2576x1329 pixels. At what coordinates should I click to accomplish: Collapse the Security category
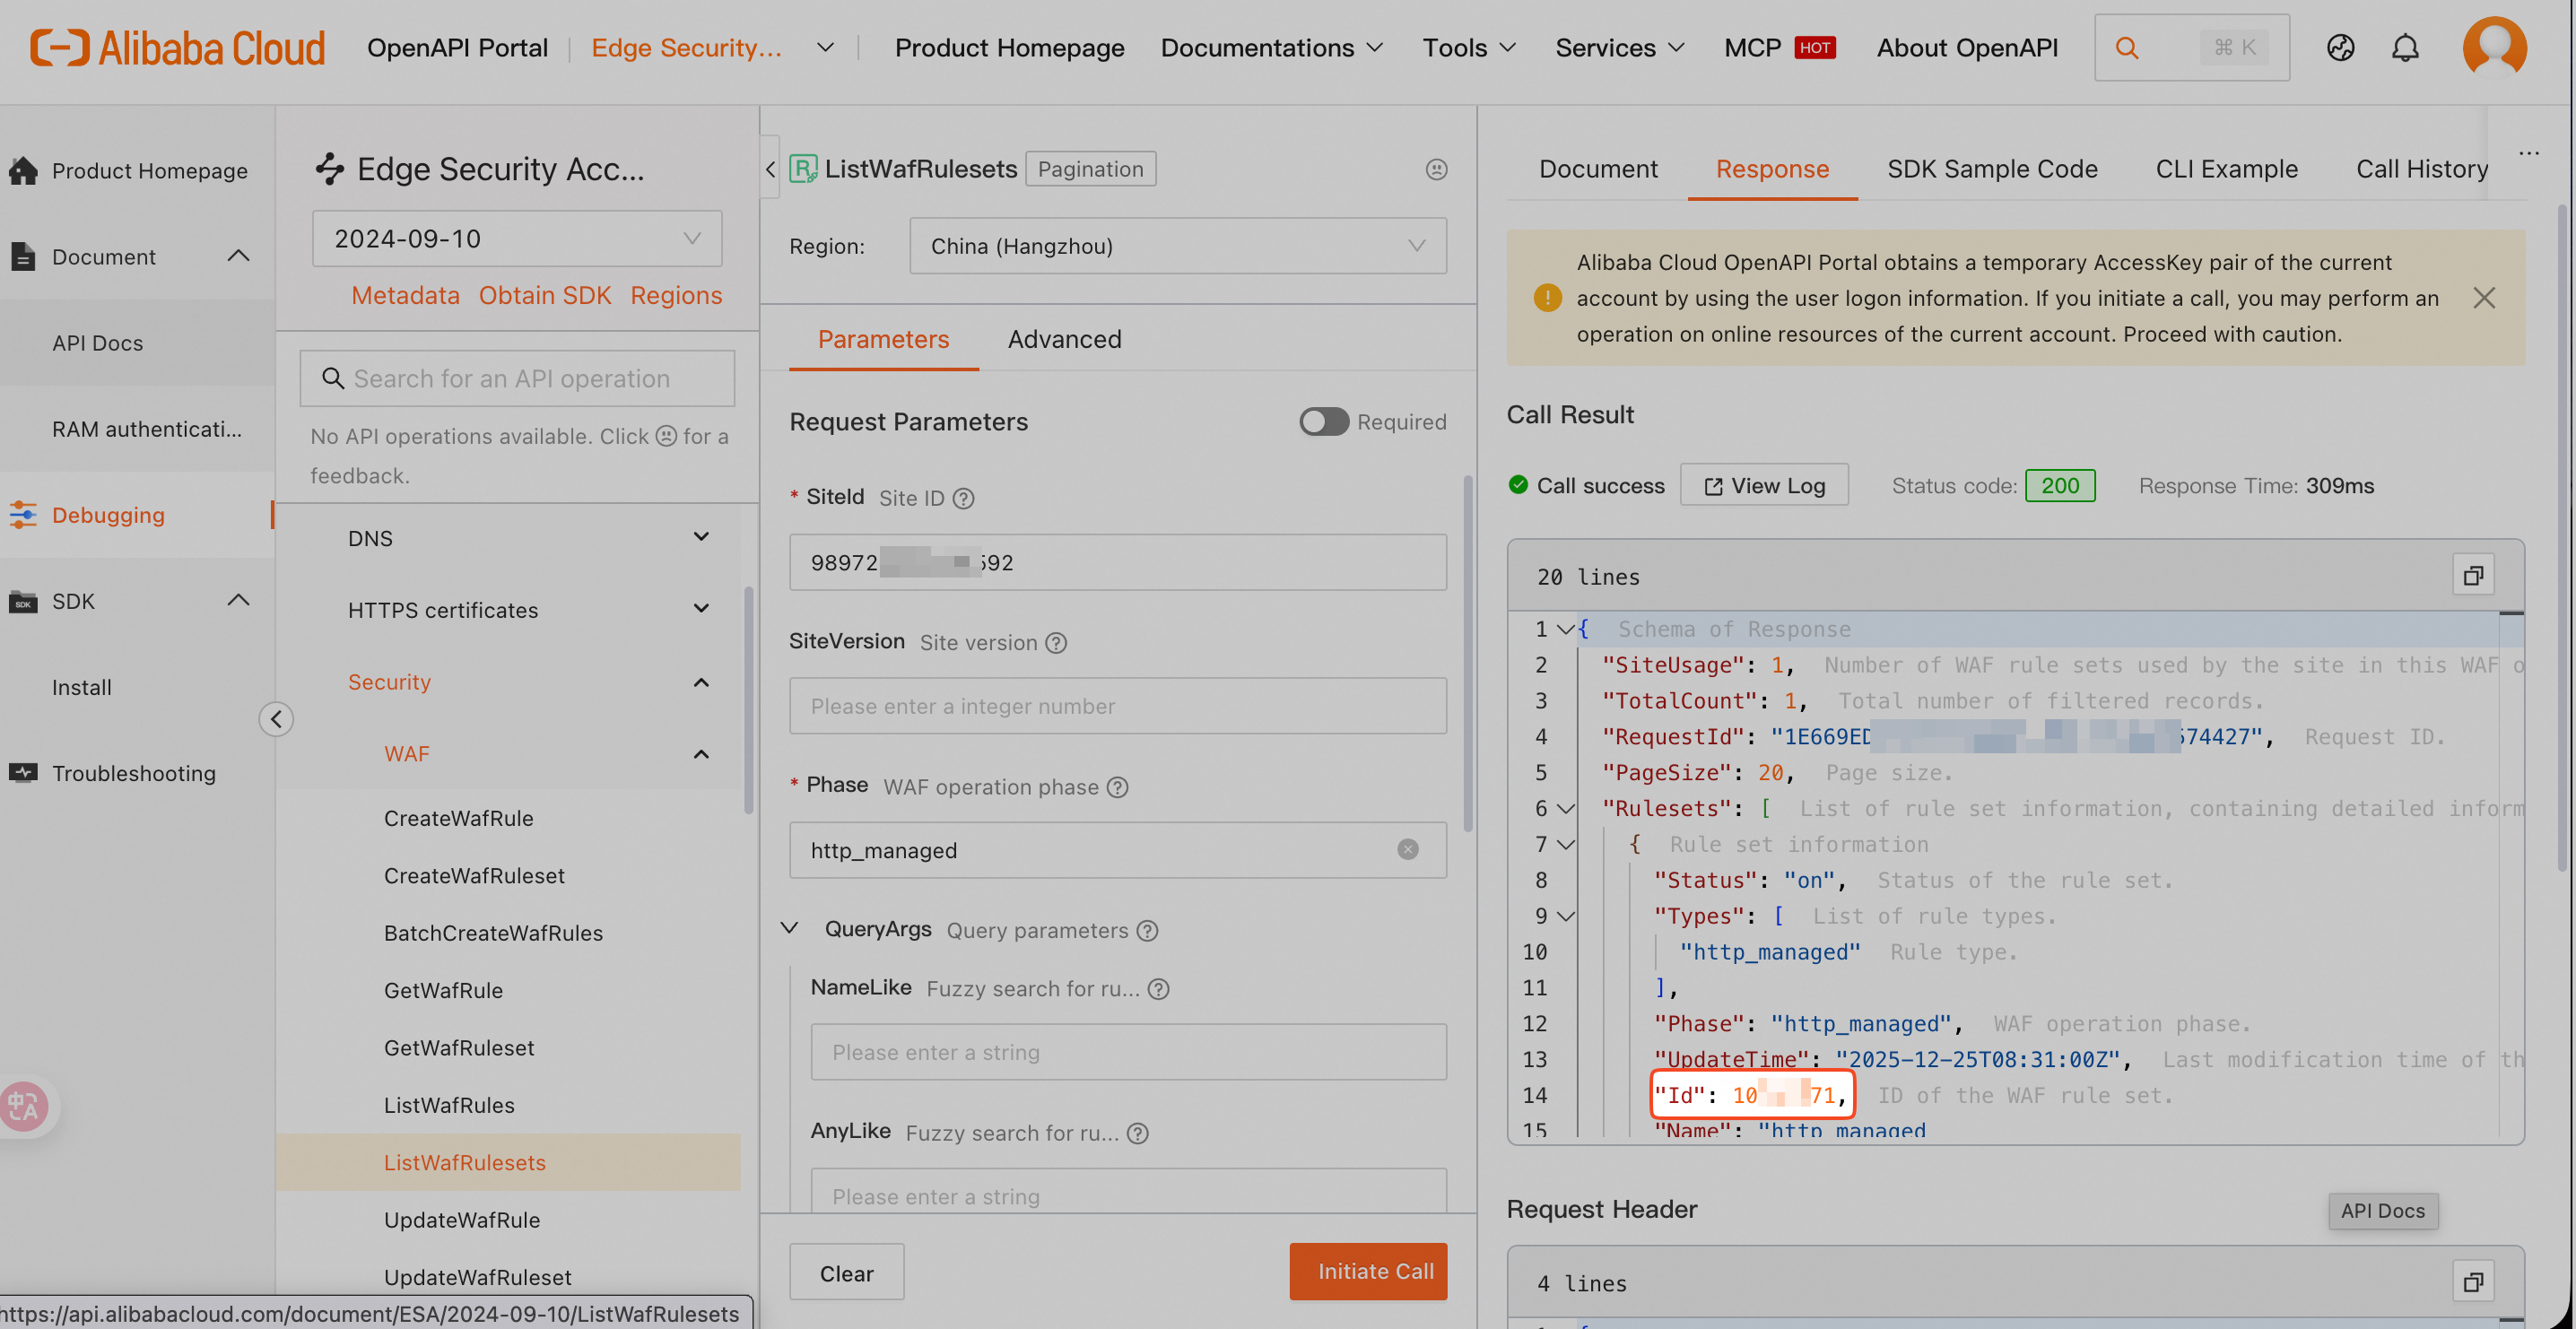[x=701, y=682]
